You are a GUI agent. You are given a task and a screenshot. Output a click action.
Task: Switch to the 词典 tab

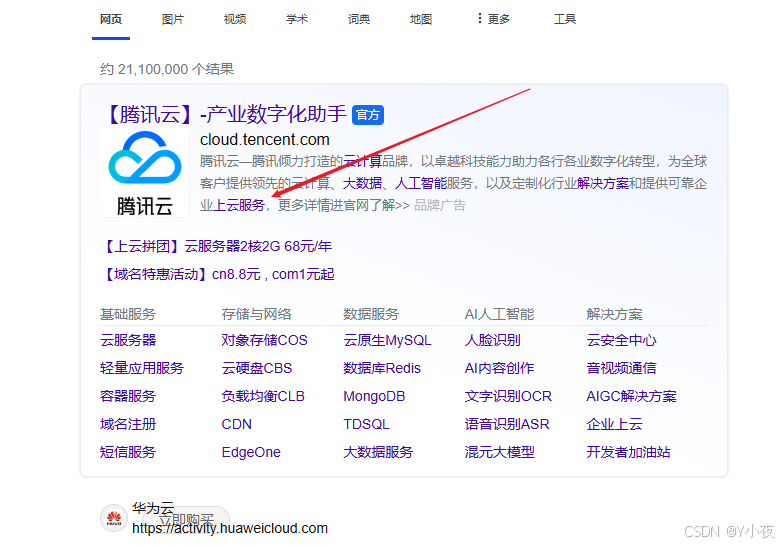(x=359, y=19)
